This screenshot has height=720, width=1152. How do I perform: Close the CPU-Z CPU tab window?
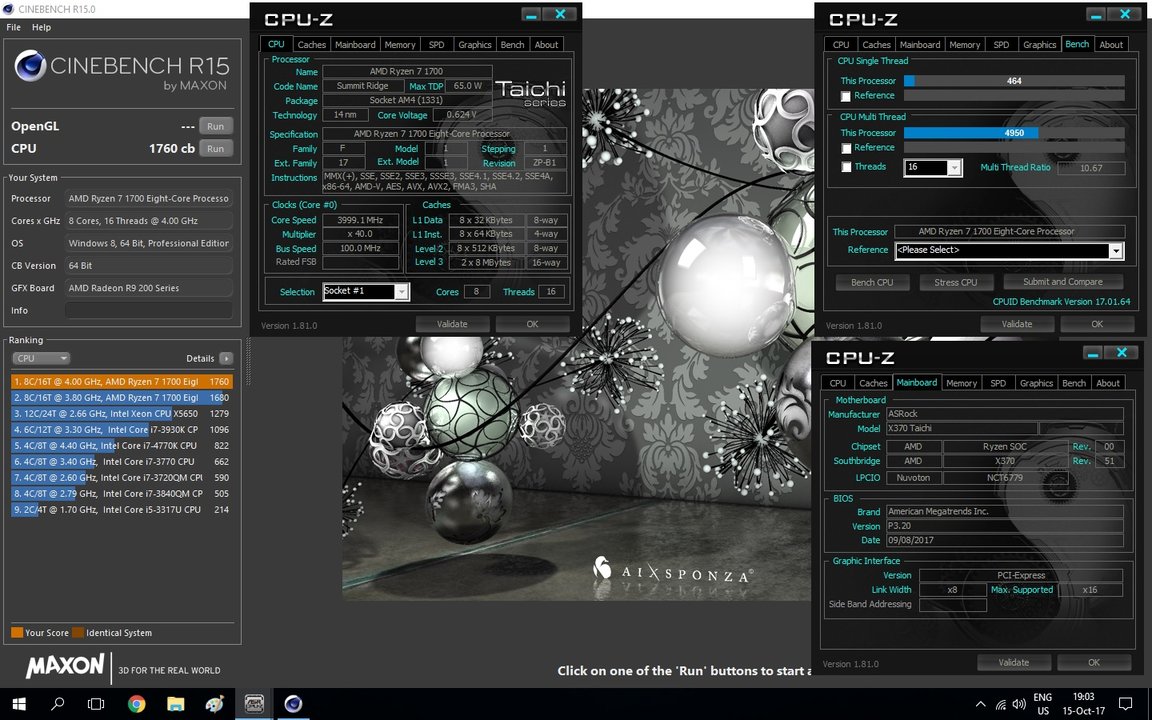point(560,15)
